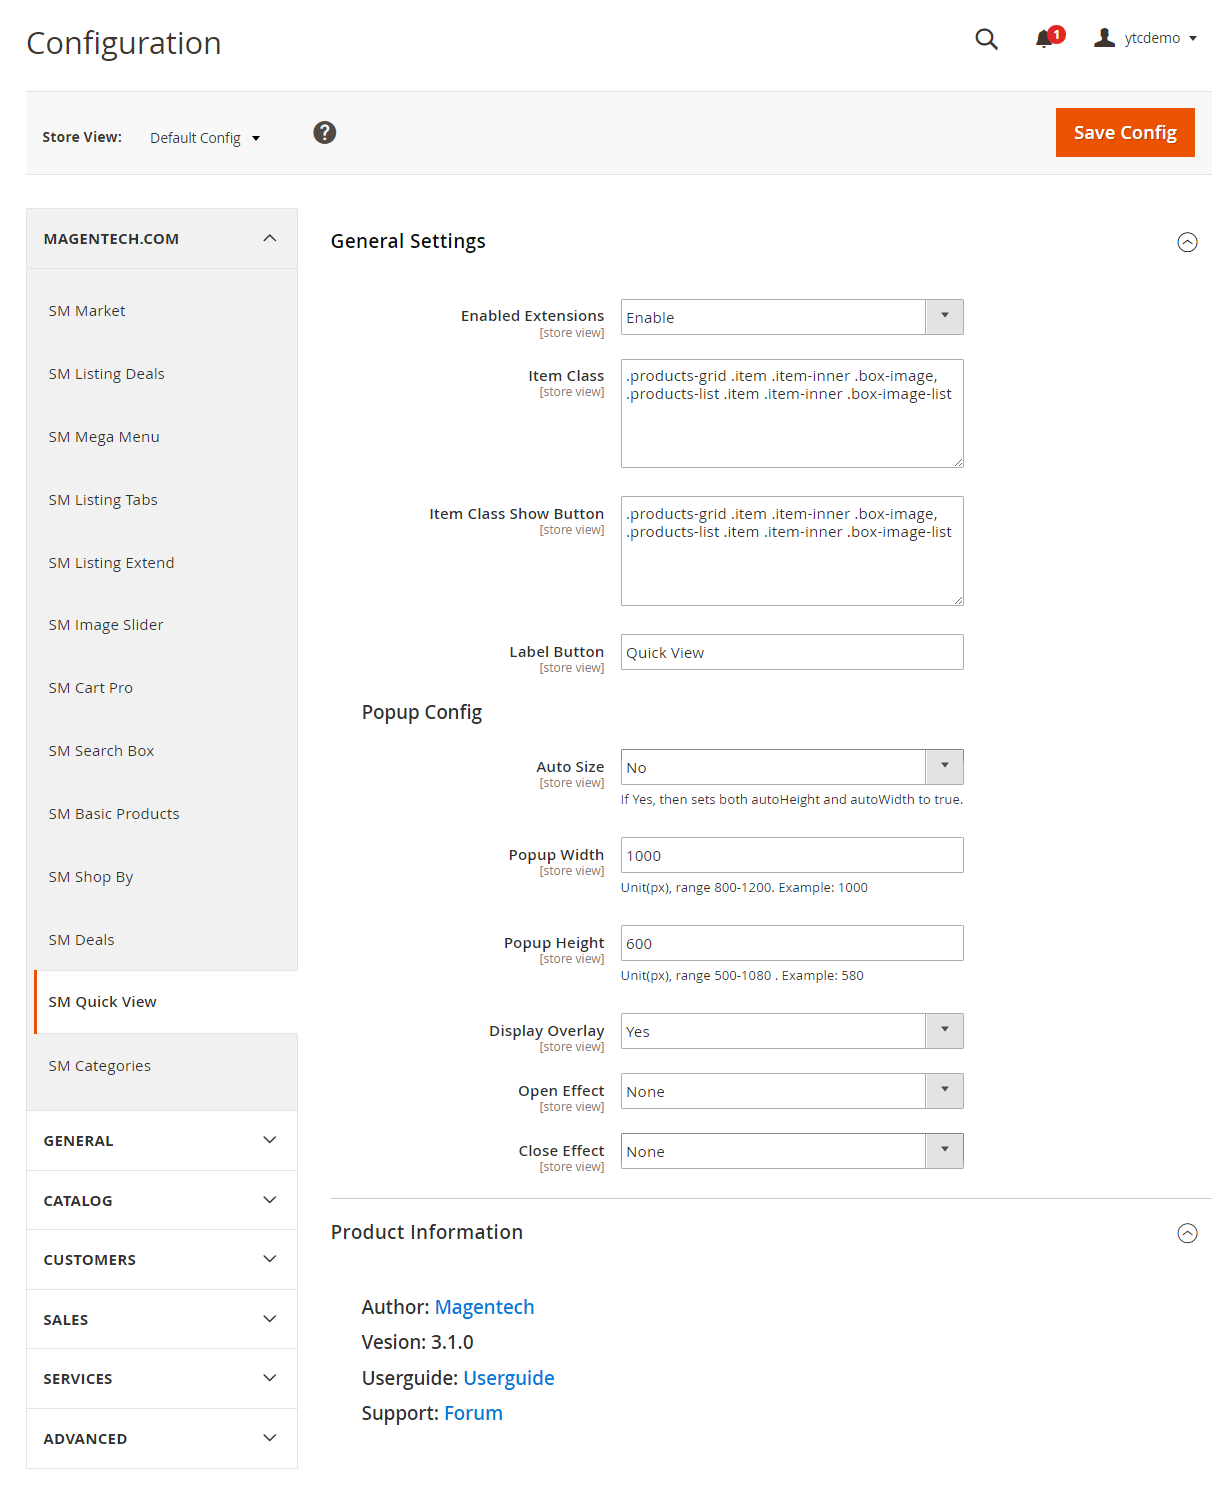
Task: Open the search magnifier icon
Action: 986,39
